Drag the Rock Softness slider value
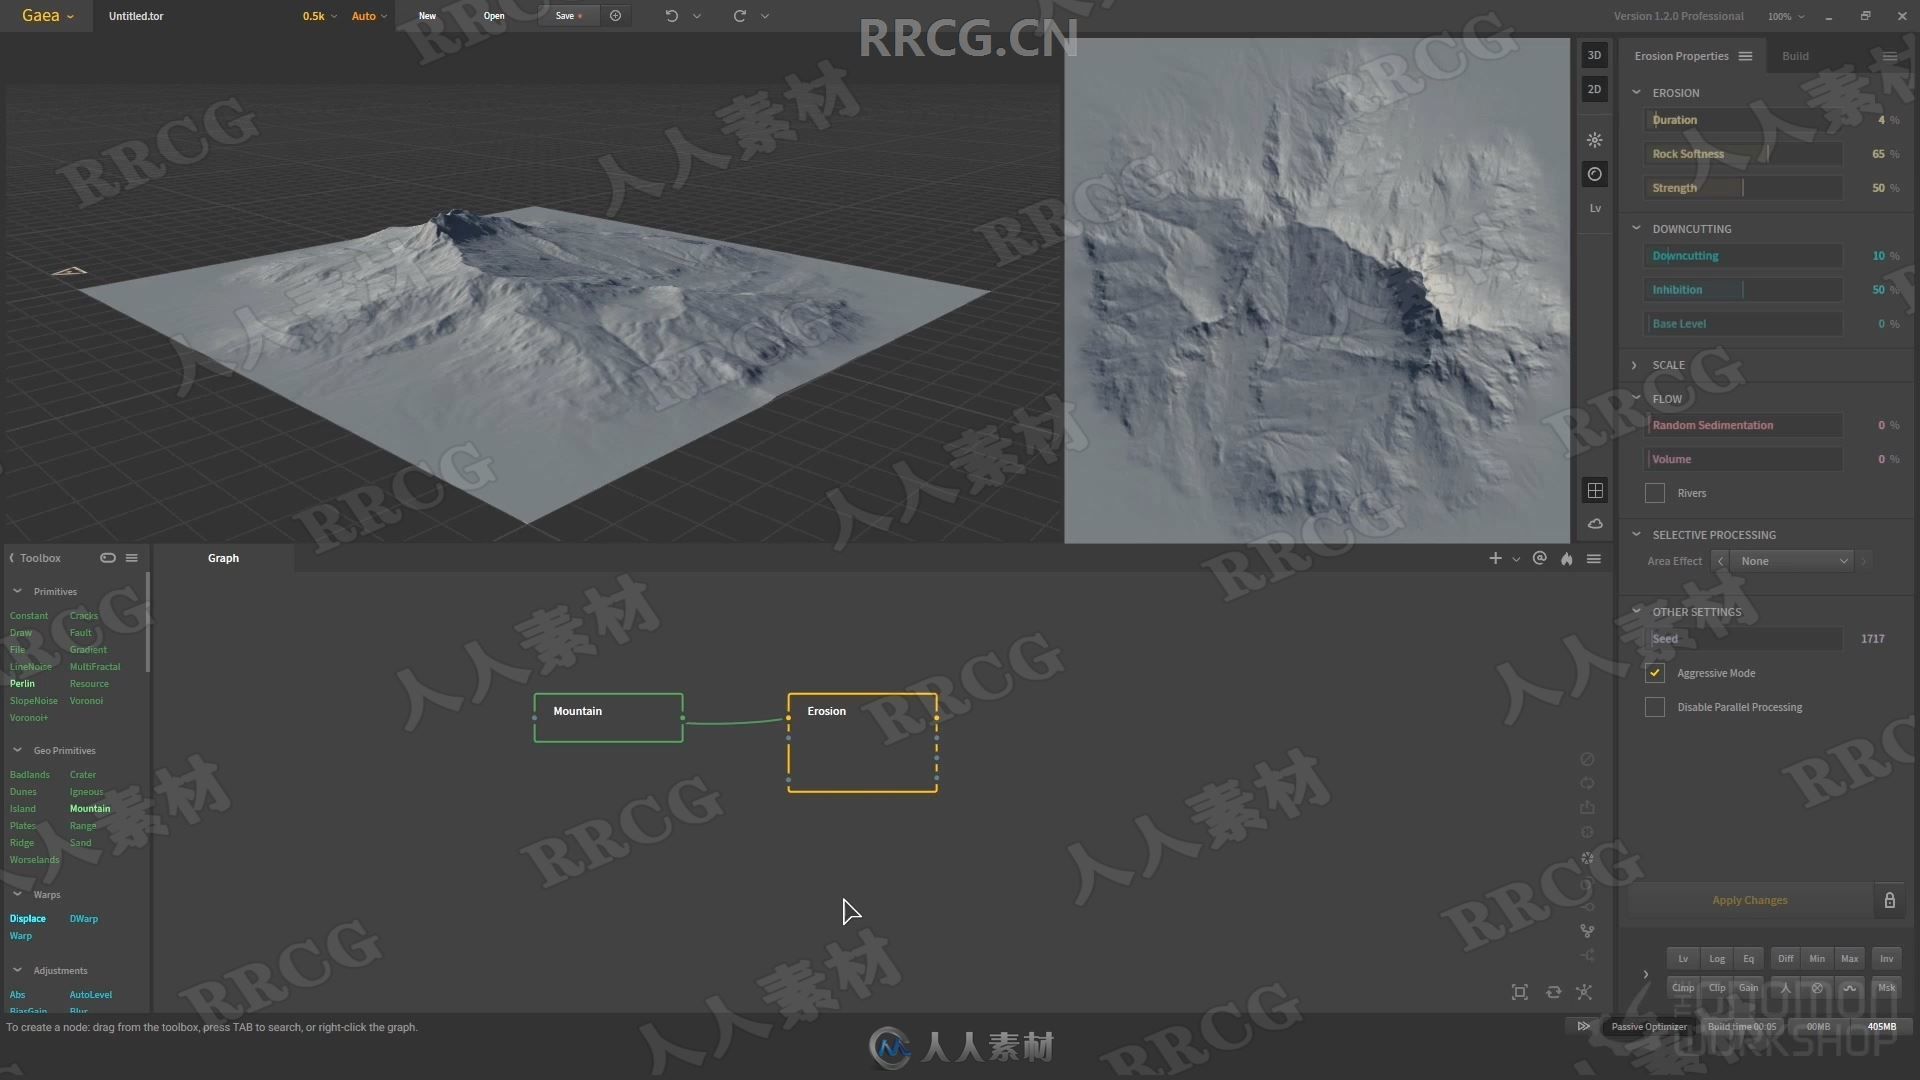 tap(1768, 153)
